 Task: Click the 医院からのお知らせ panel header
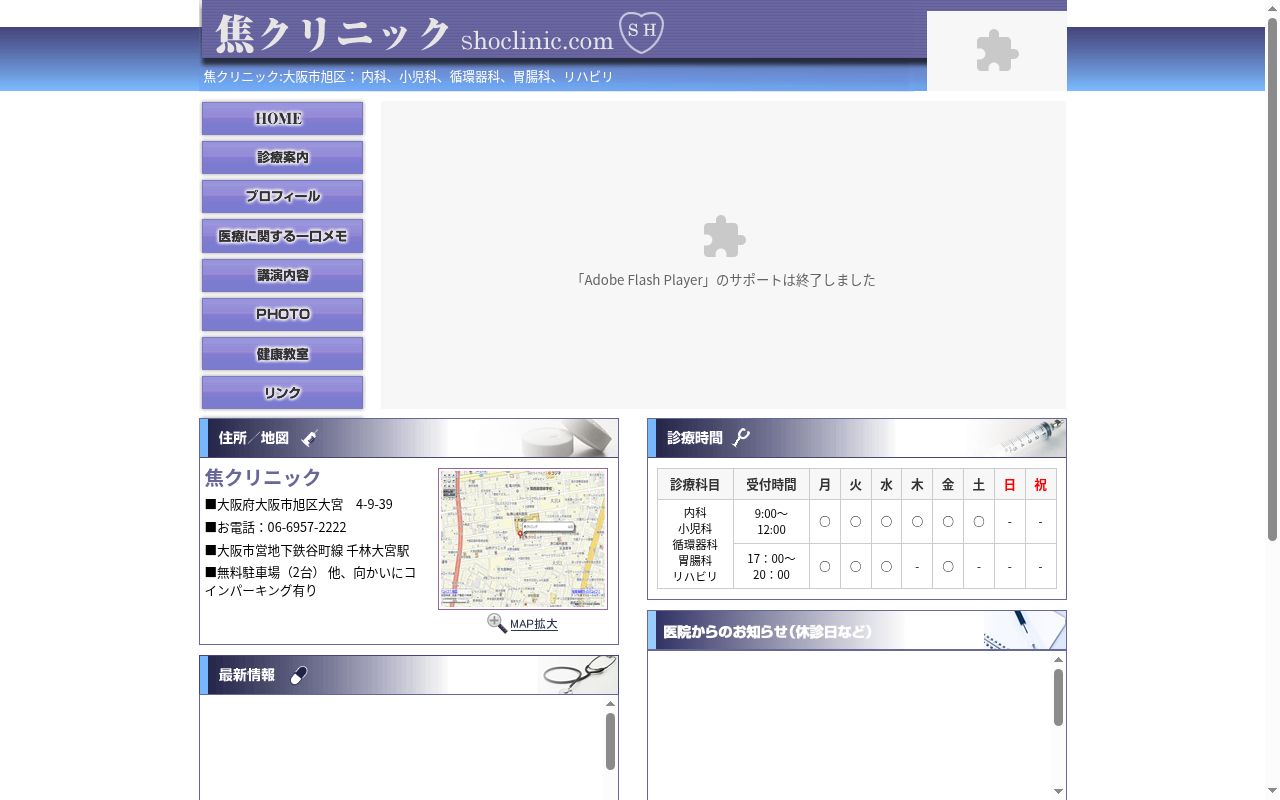pos(857,631)
